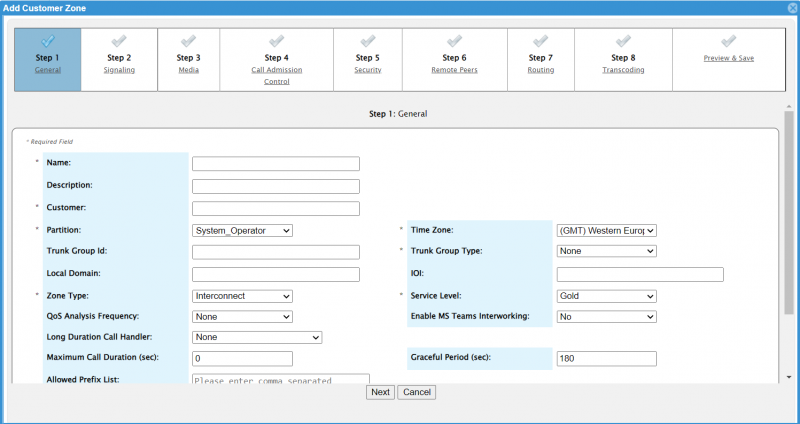
Task: Open Enable MS Teams Interworking dropdown
Action: [x=607, y=317]
